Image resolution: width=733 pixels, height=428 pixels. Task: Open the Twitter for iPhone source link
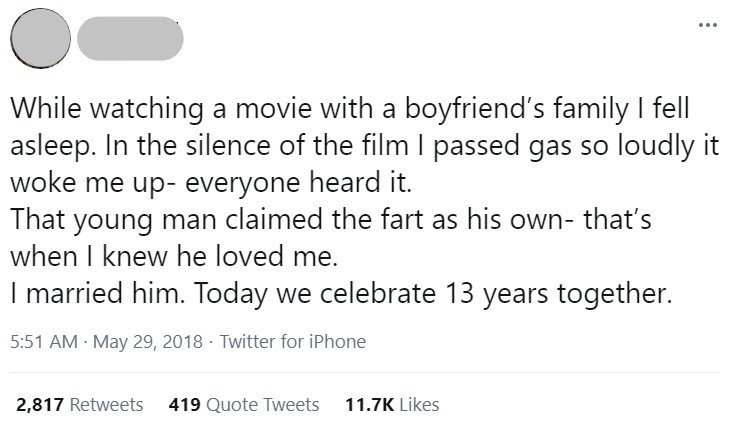click(293, 342)
